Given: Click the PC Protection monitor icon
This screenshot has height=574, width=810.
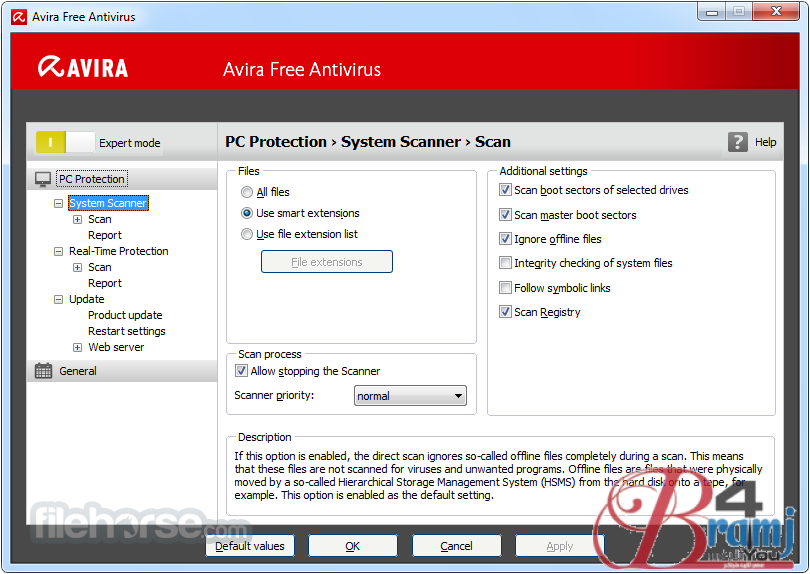Looking at the screenshot, I should click(43, 179).
